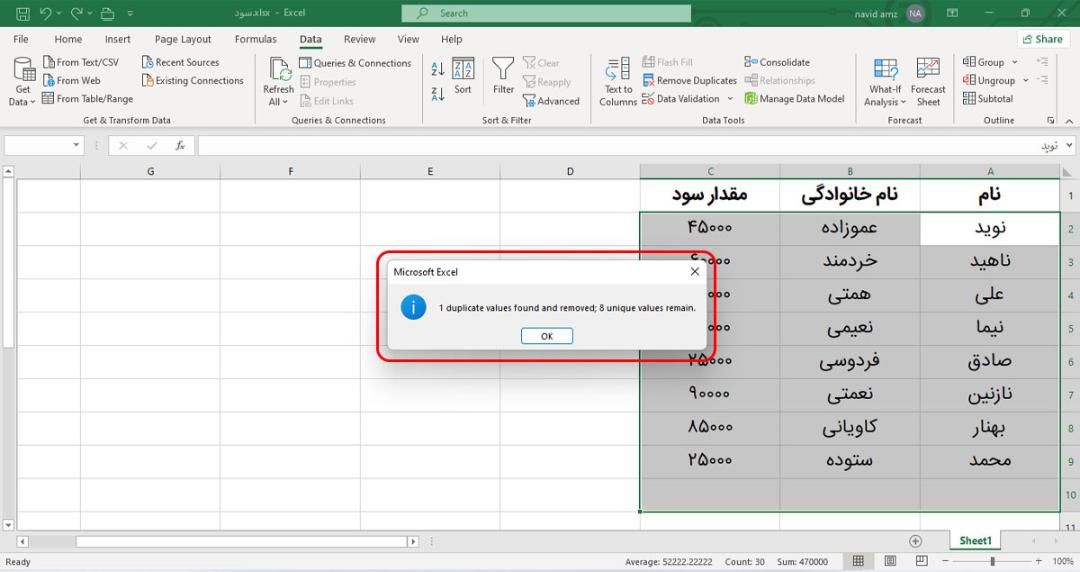Switch to the Insert tab
The image size is (1080, 572).
118,39
